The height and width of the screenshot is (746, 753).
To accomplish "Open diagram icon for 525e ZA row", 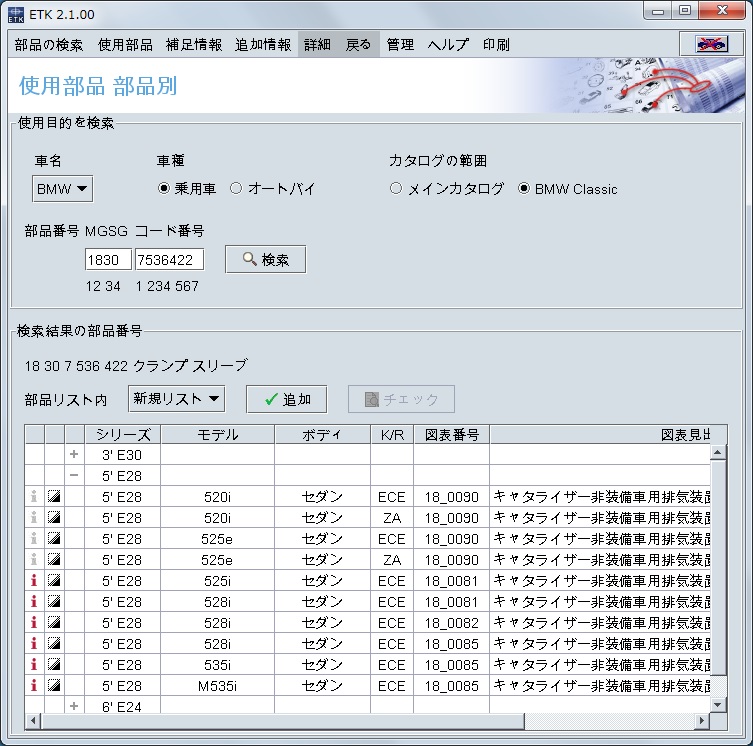I will tap(54, 559).
